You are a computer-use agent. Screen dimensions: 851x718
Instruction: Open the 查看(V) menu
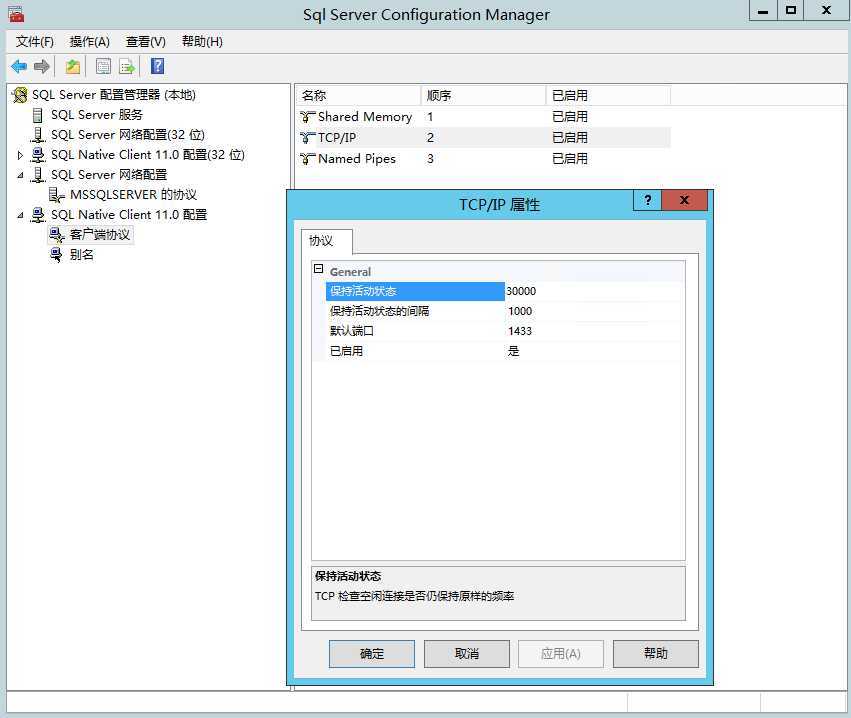point(145,42)
